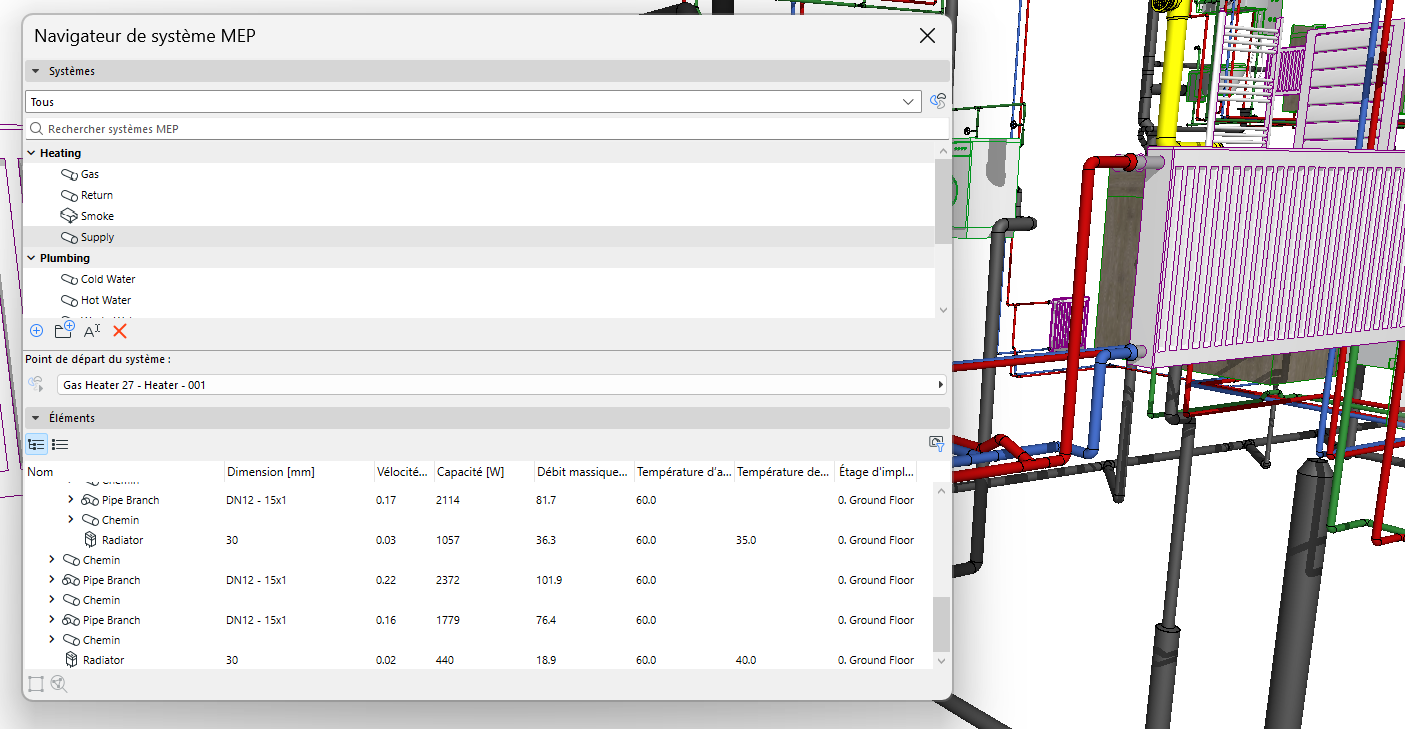The image size is (1405, 729).
Task: Click the systems list scroll-down arrow
Action: (x=942, y=310)
